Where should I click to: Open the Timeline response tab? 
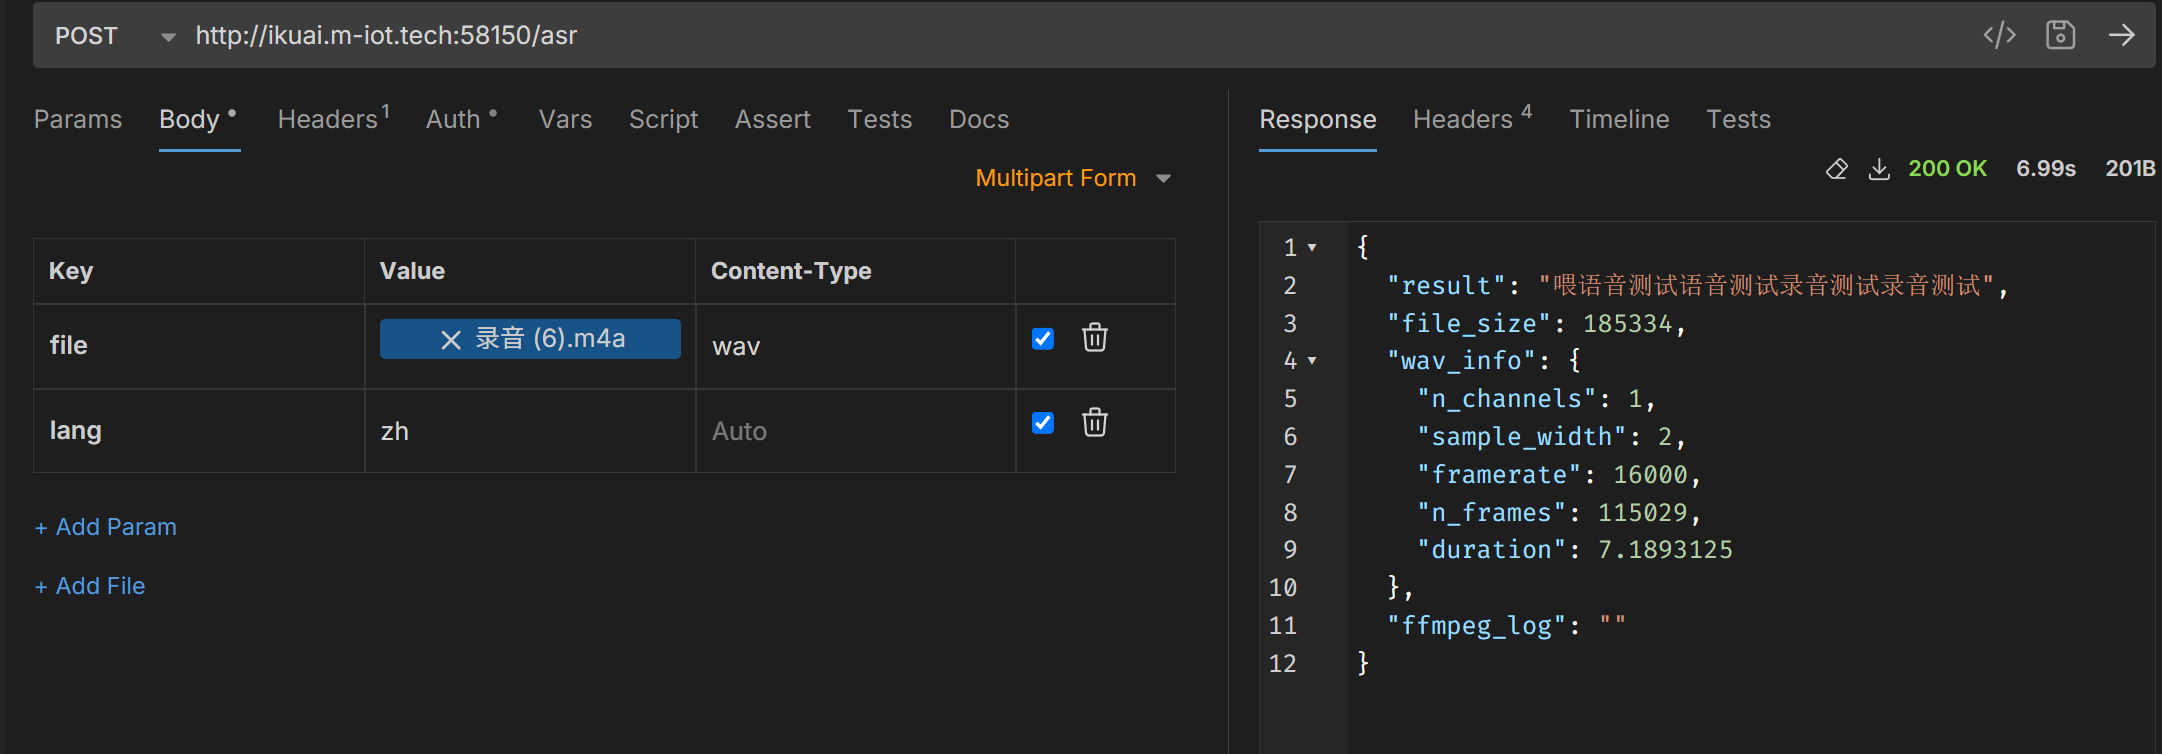click(1618, 119)
